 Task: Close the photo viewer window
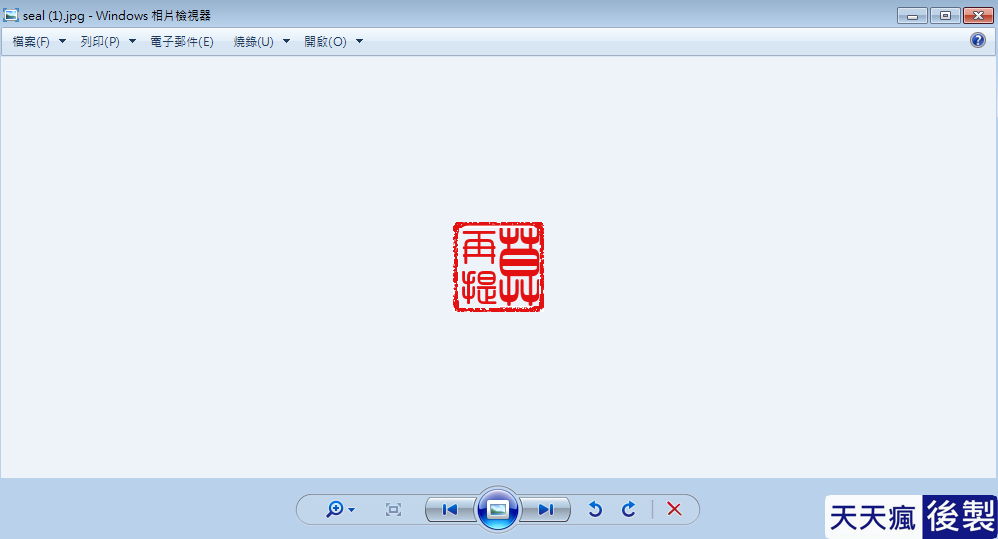click(x=978, y=15)
